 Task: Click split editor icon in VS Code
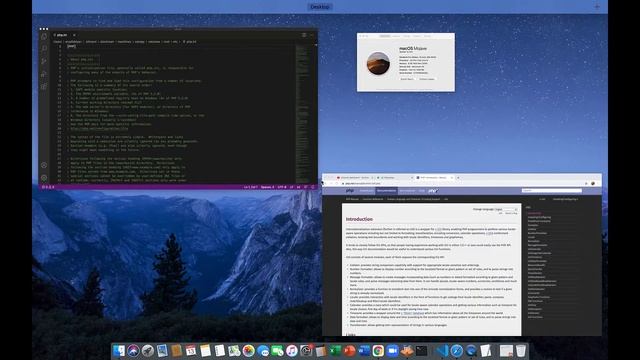[x=304, y=35]
